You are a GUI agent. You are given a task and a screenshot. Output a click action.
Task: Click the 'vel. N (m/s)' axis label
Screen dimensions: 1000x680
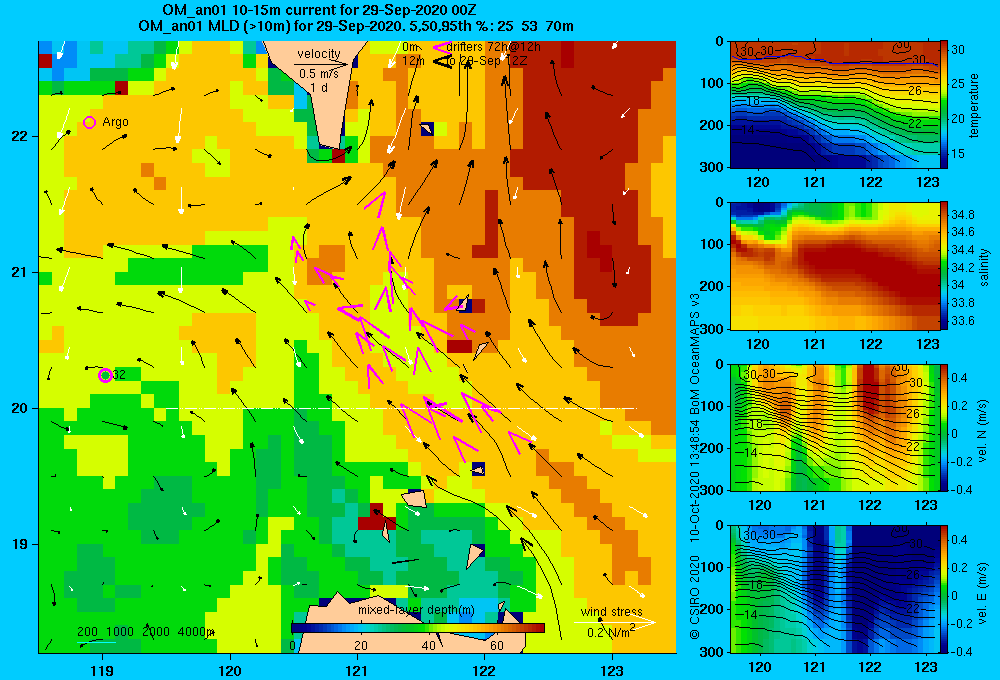click(x=983, y=431)
